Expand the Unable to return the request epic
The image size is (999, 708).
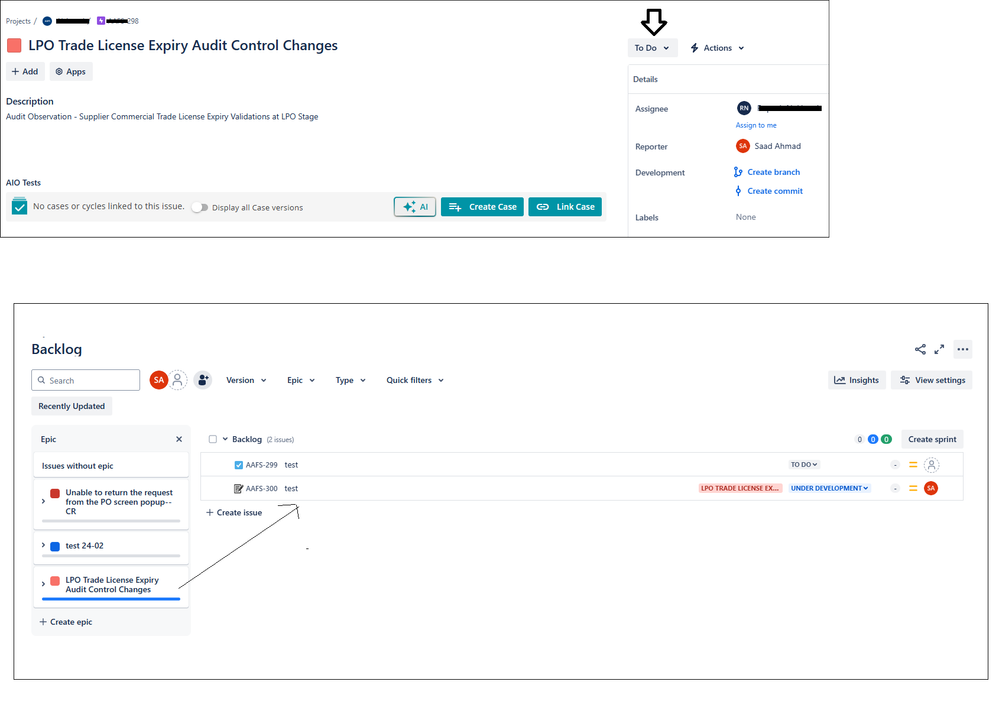point(43,502)
